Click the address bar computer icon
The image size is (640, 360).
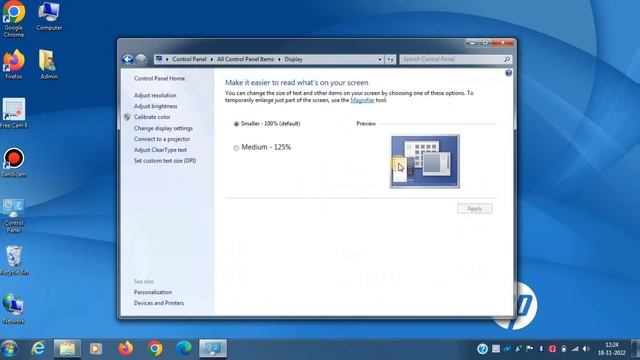159,59
